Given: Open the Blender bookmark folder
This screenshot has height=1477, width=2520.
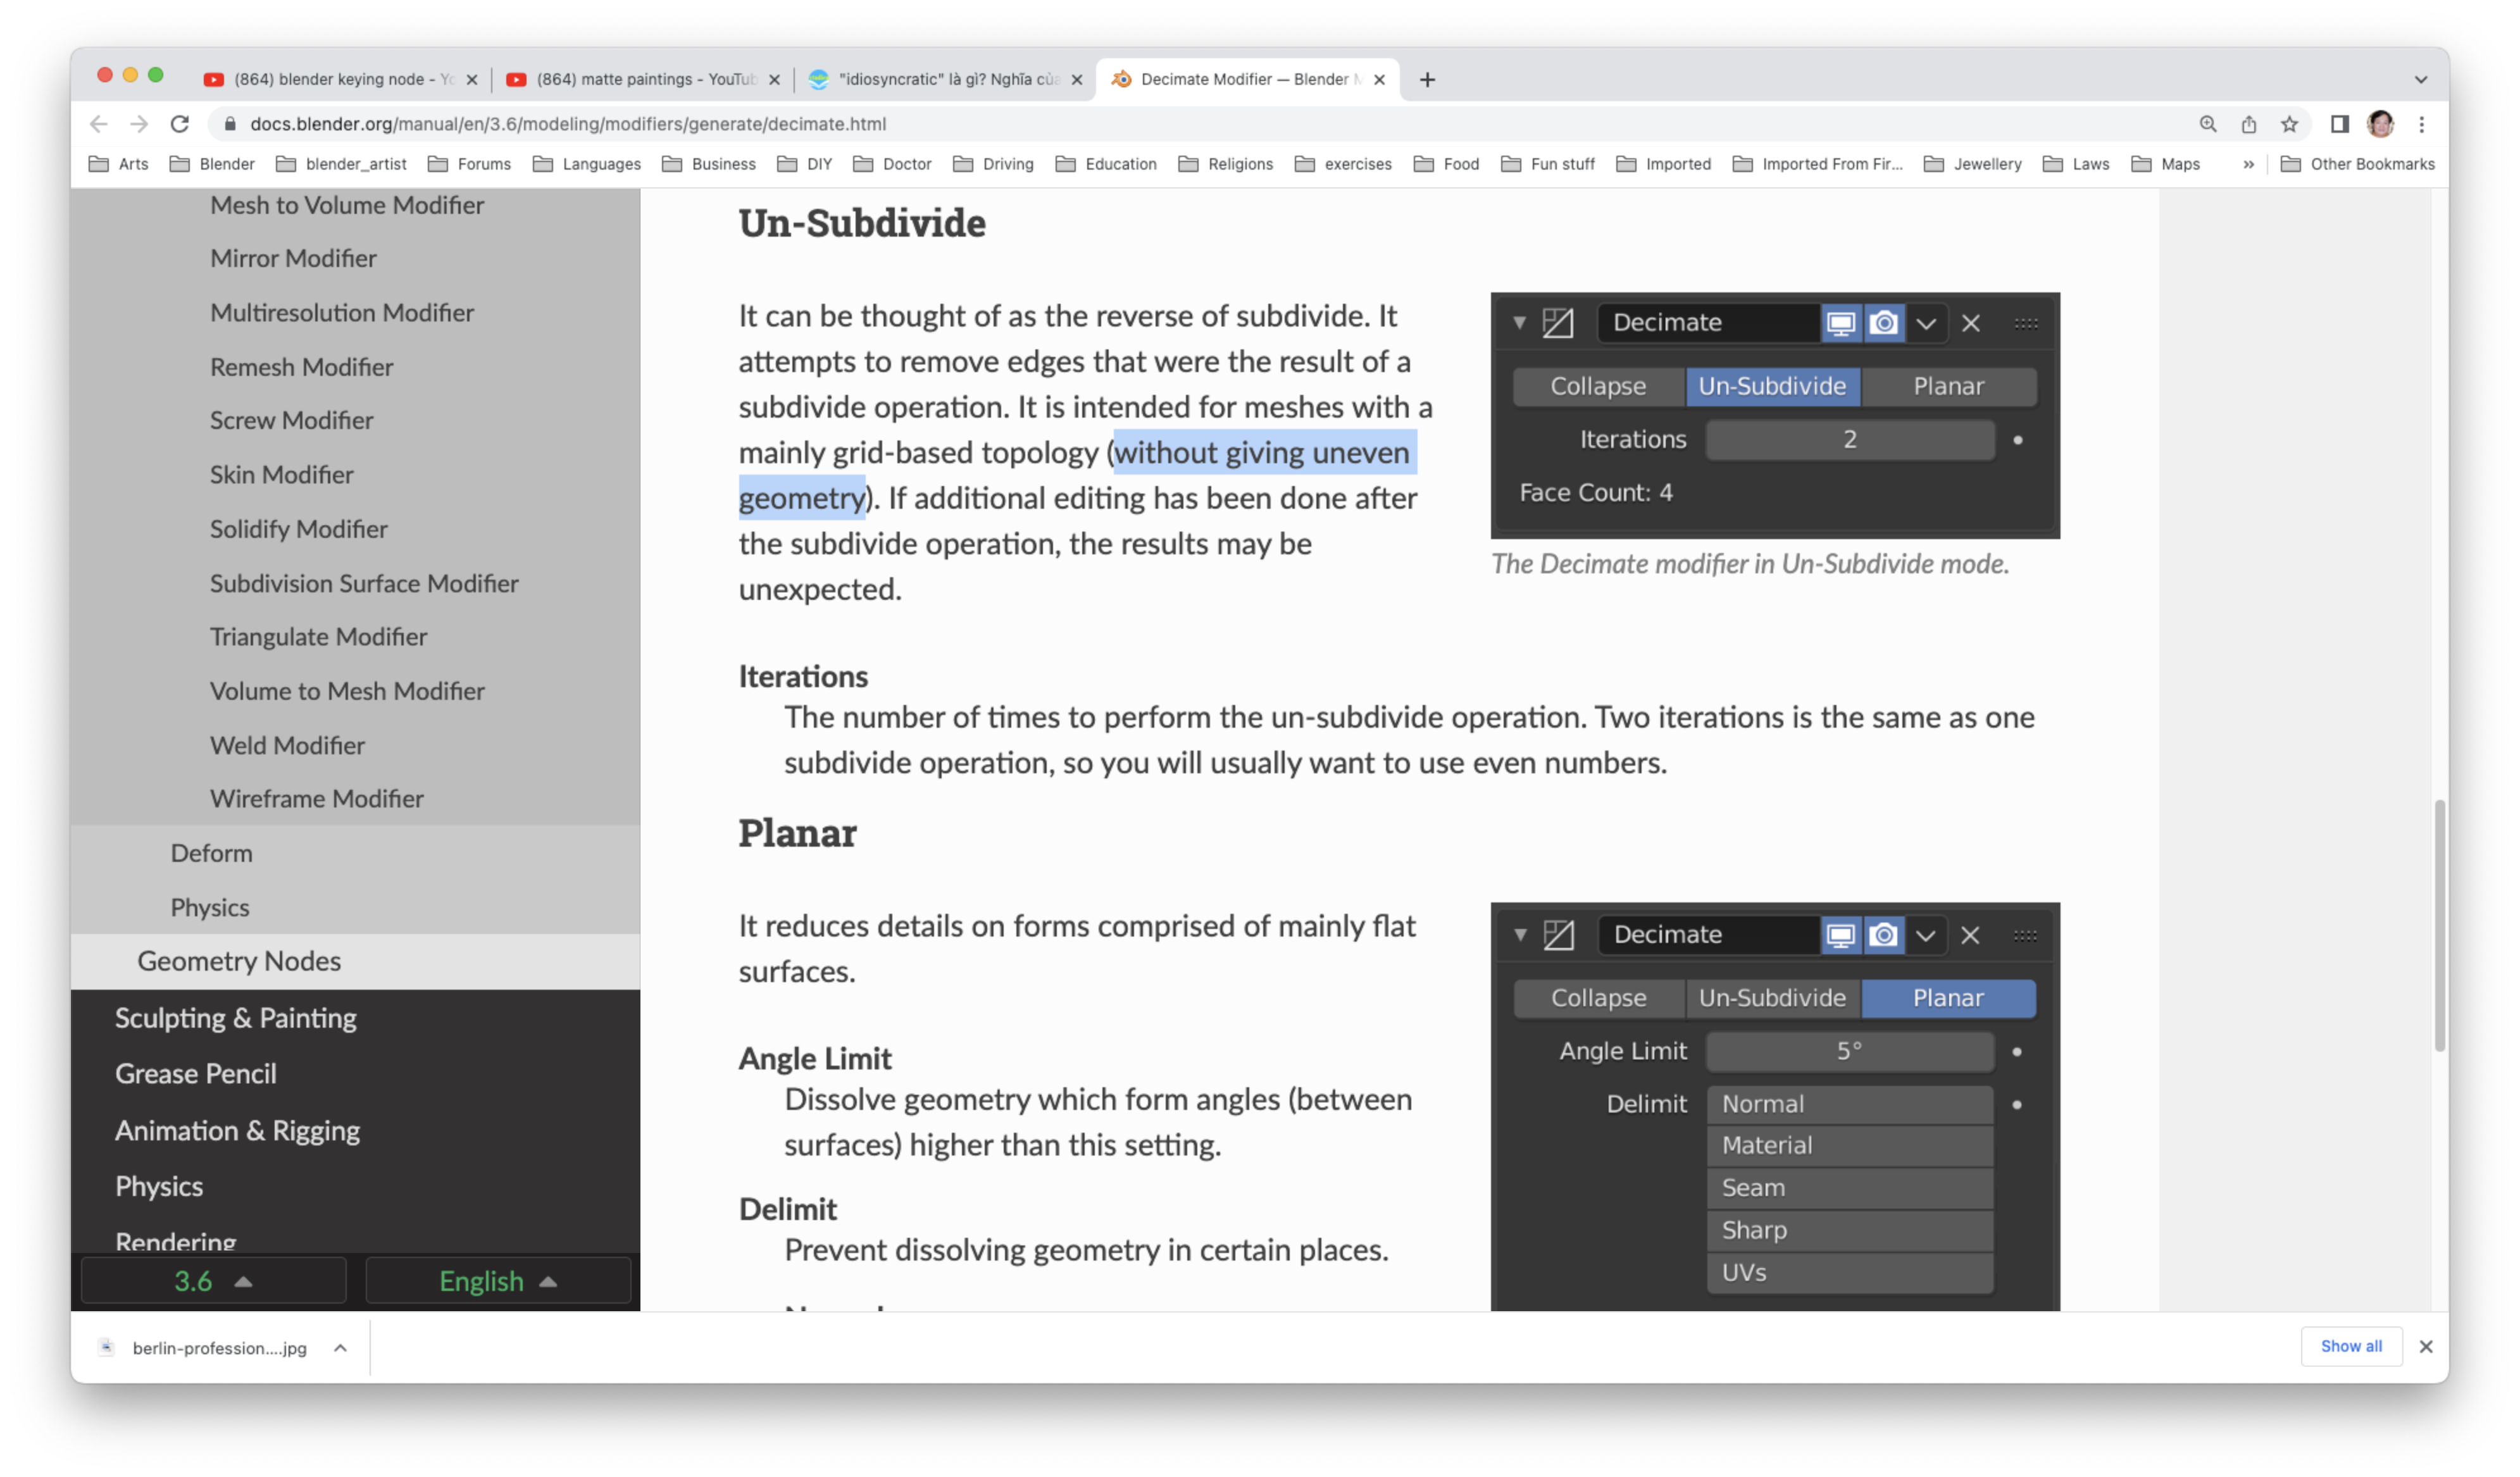Looking at the screenshot, I should click(x=212, y=164).
